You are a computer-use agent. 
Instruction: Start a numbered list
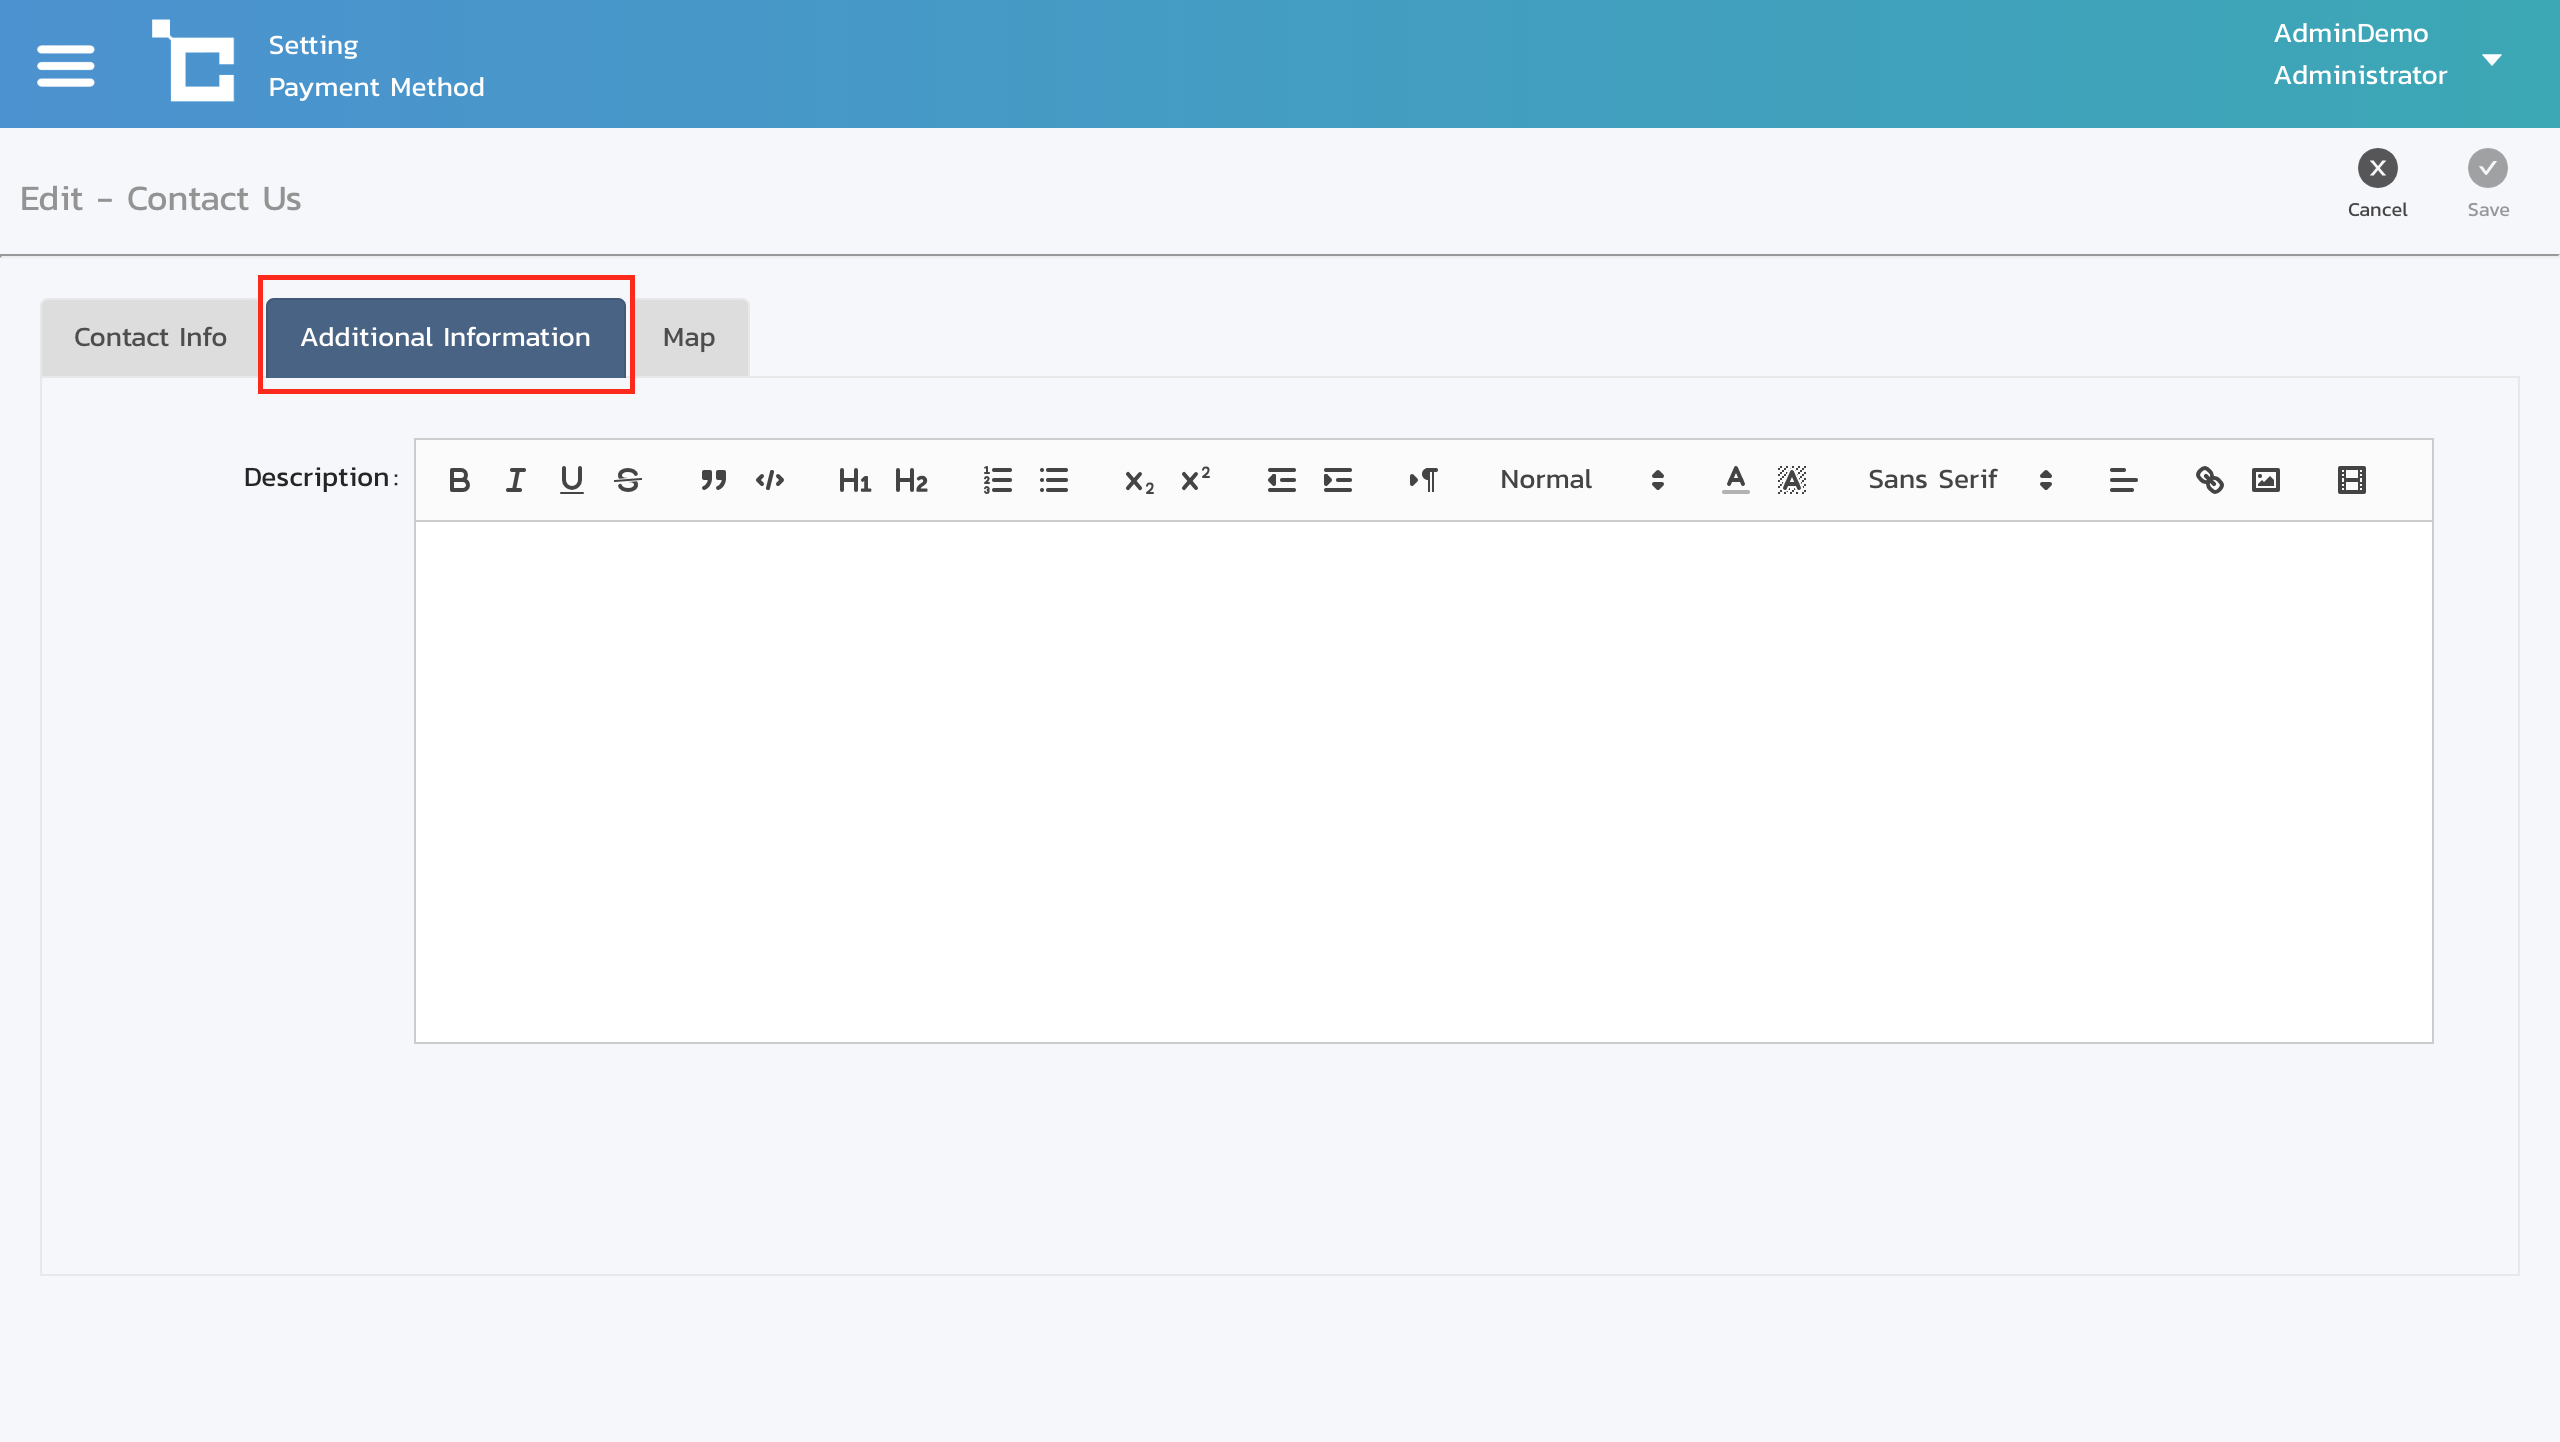pos(997,481)
